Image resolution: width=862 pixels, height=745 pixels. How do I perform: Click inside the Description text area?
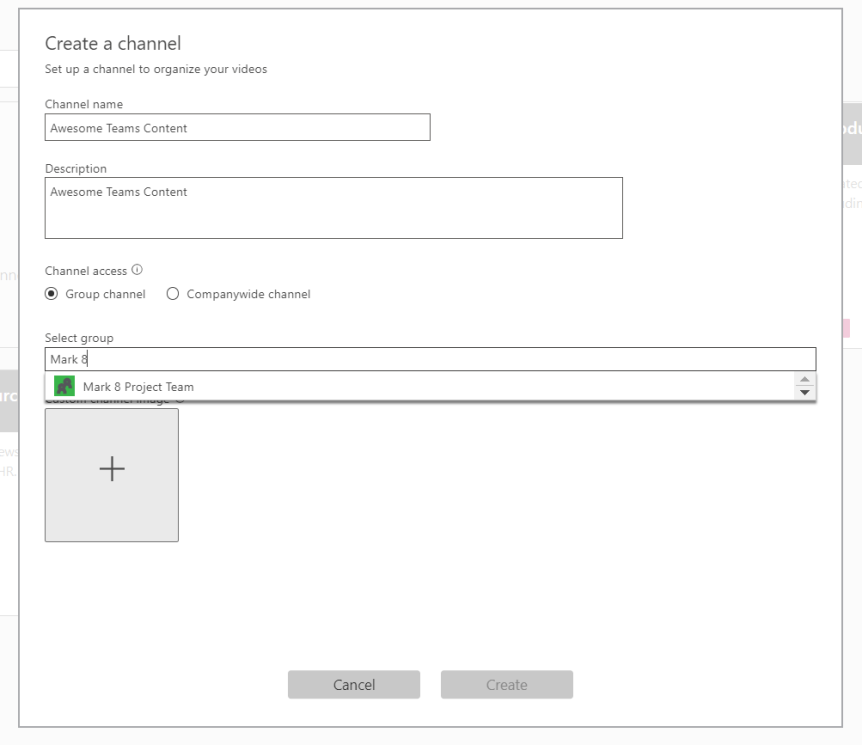point(333,208)
